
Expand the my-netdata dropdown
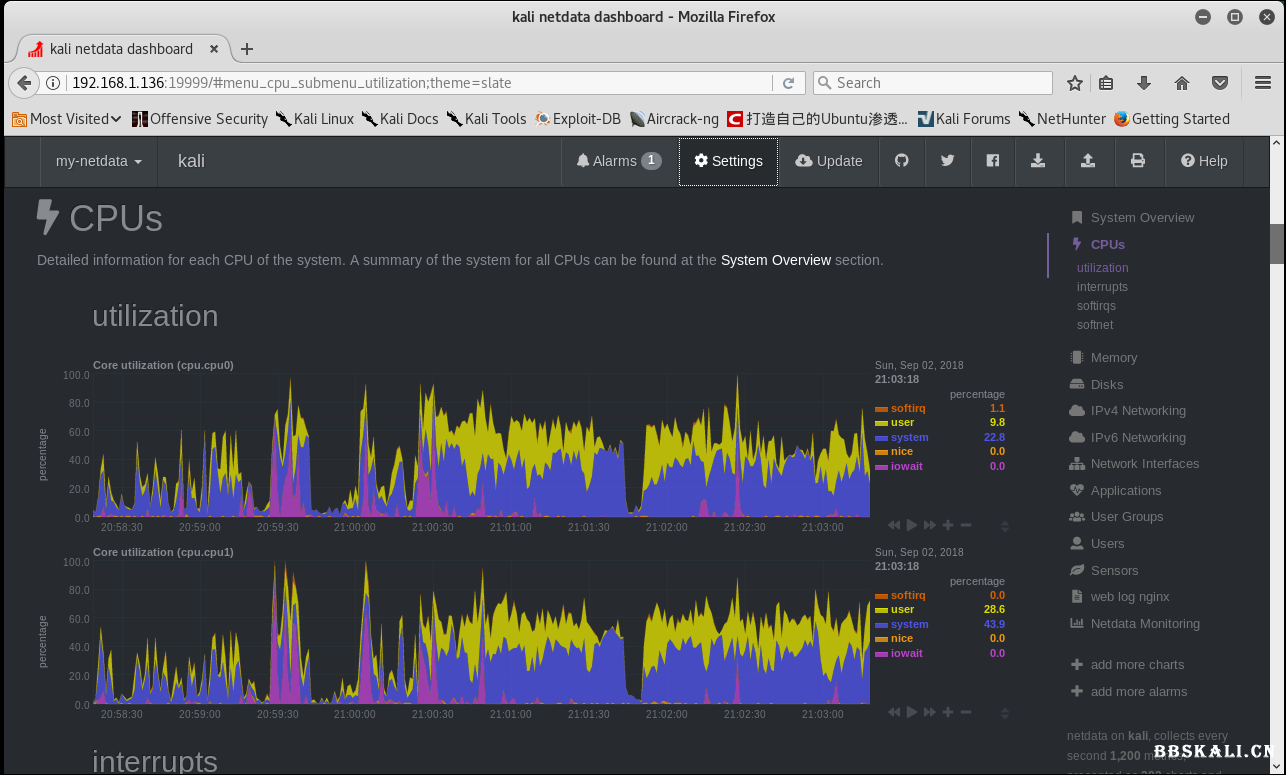click(98, 161)
